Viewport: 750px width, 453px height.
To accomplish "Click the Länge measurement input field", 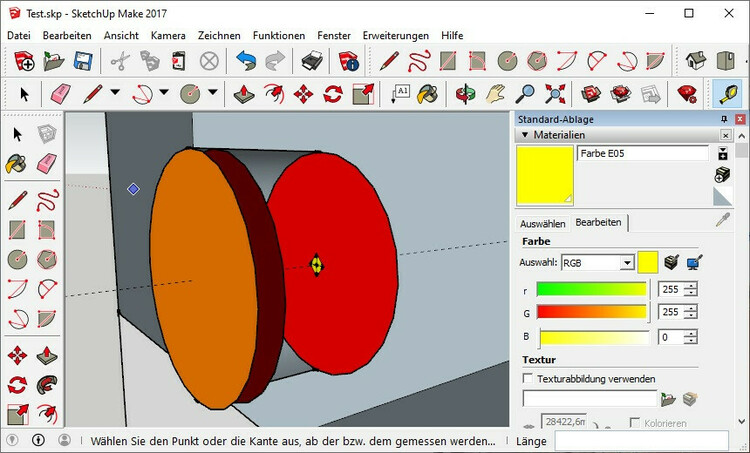I will [648, 440].
